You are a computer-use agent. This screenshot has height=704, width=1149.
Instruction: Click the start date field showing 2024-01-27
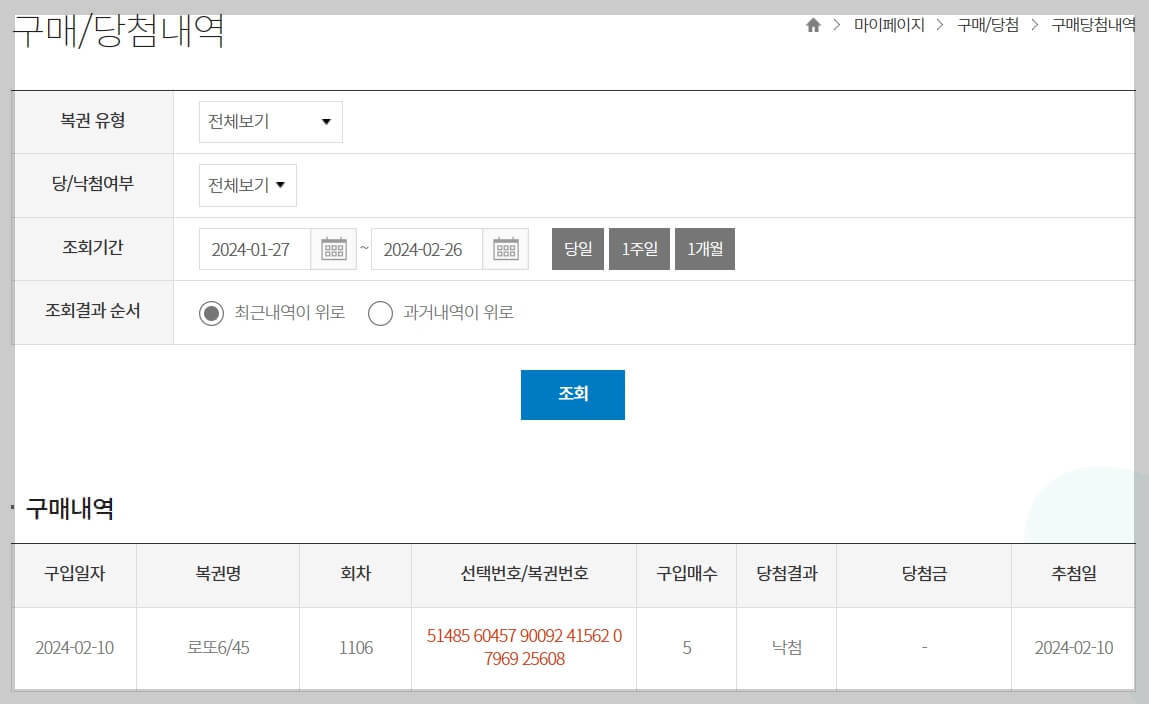click(250, 248)
